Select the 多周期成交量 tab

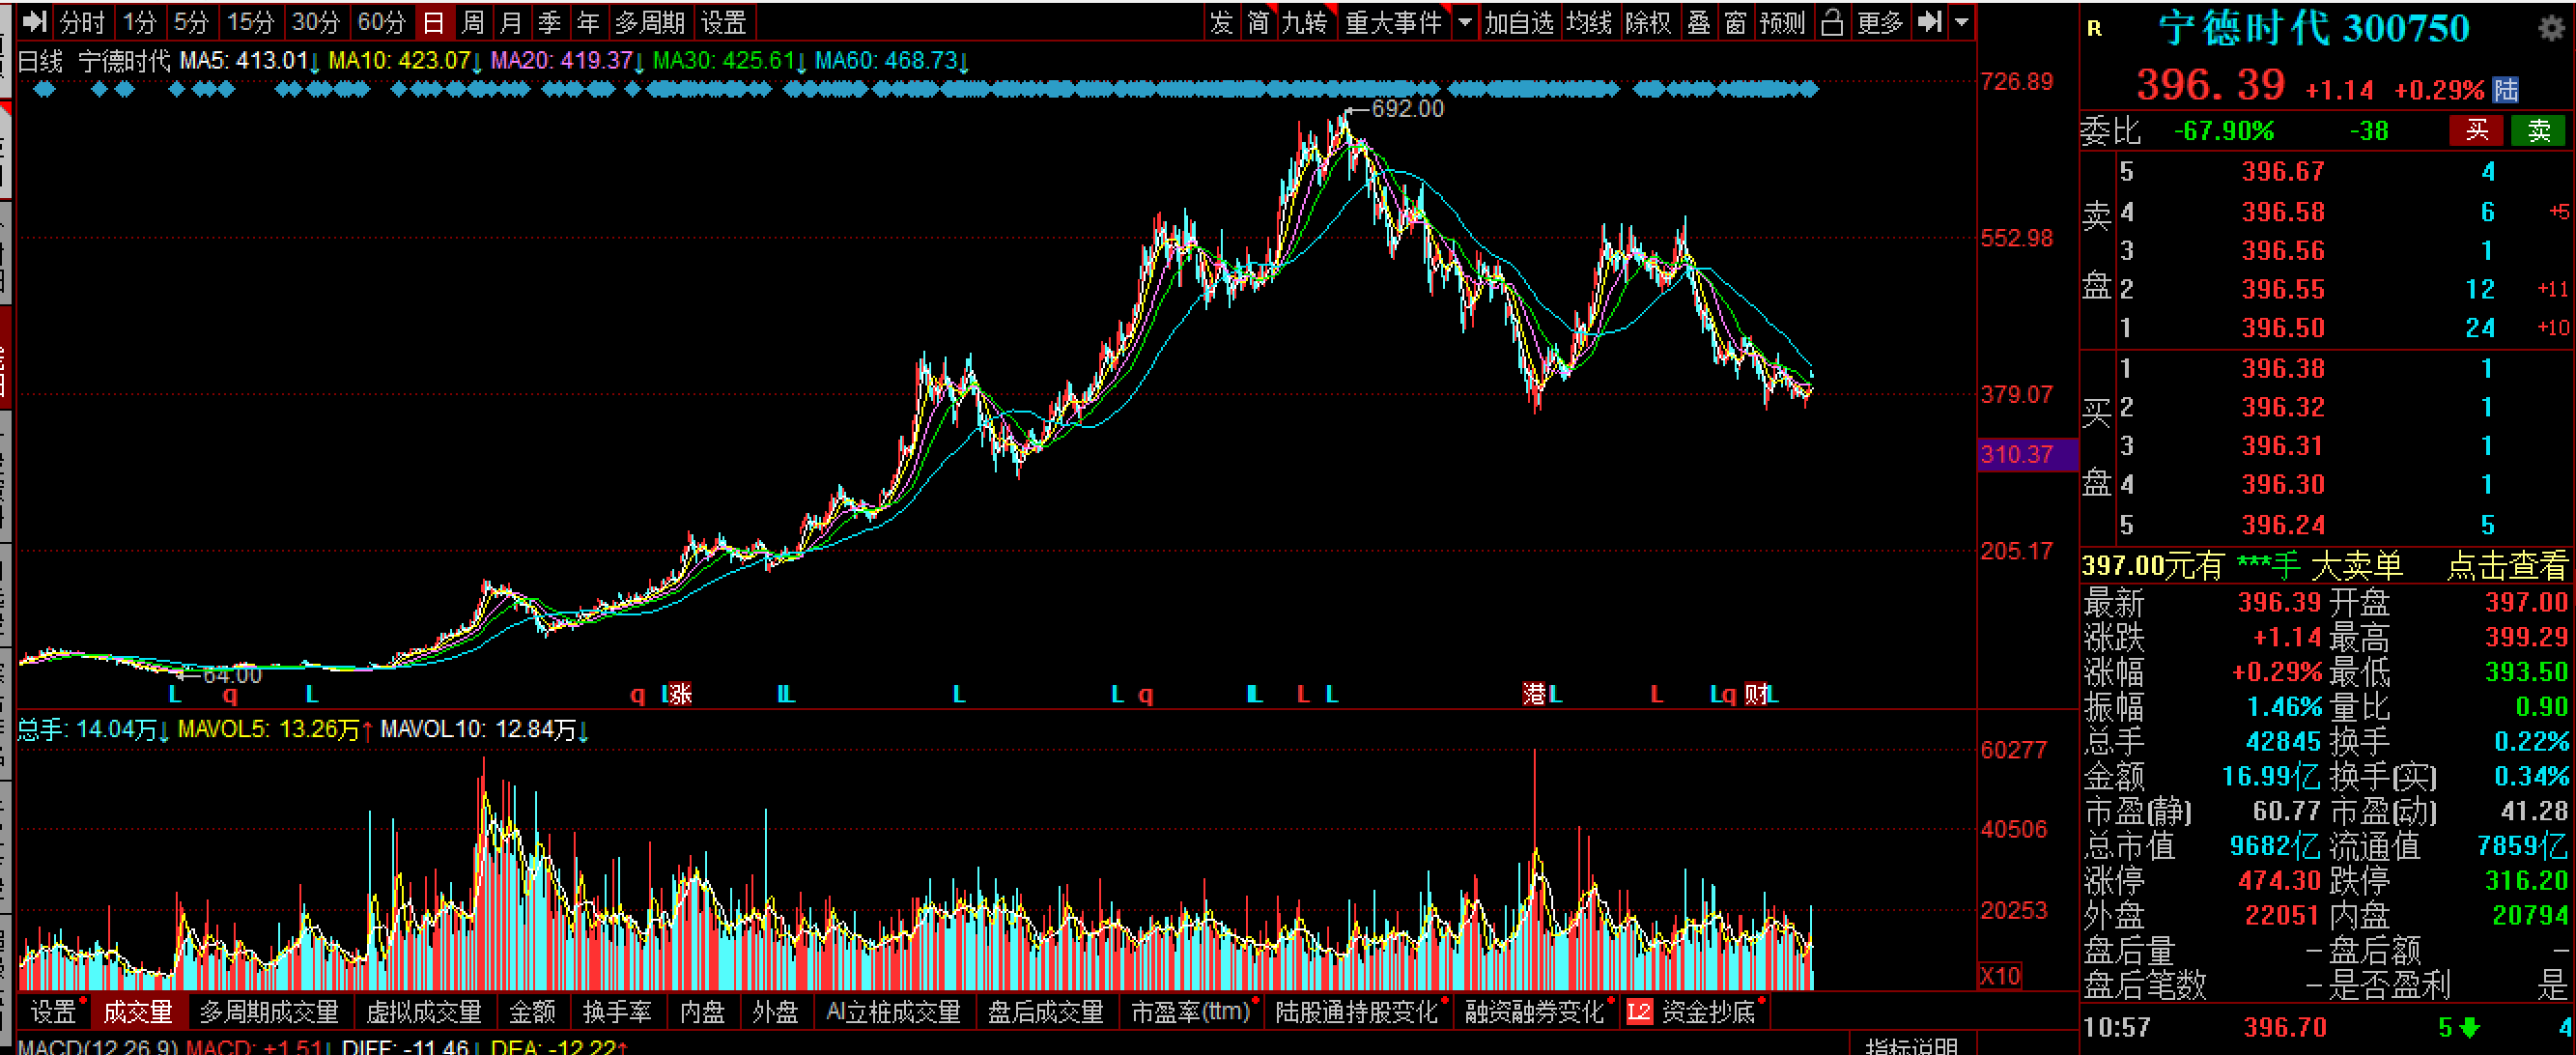point(269,1012)
